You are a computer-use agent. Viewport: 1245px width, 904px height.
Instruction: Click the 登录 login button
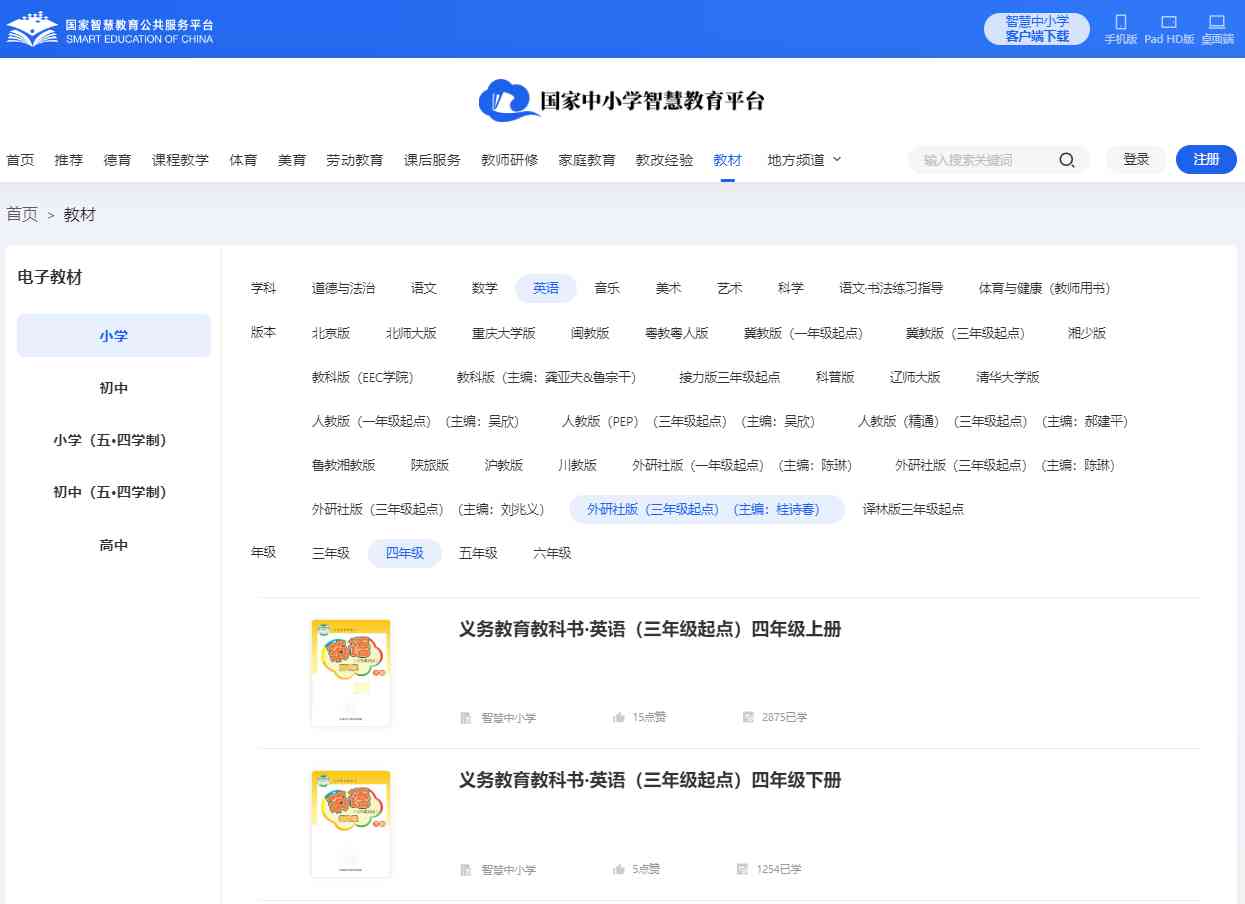click(1136, 159)
